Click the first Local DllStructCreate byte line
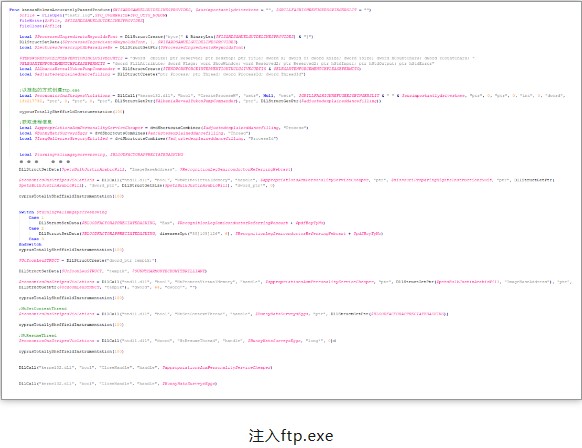Screen dimensions: 582x448 click(166, 37)
